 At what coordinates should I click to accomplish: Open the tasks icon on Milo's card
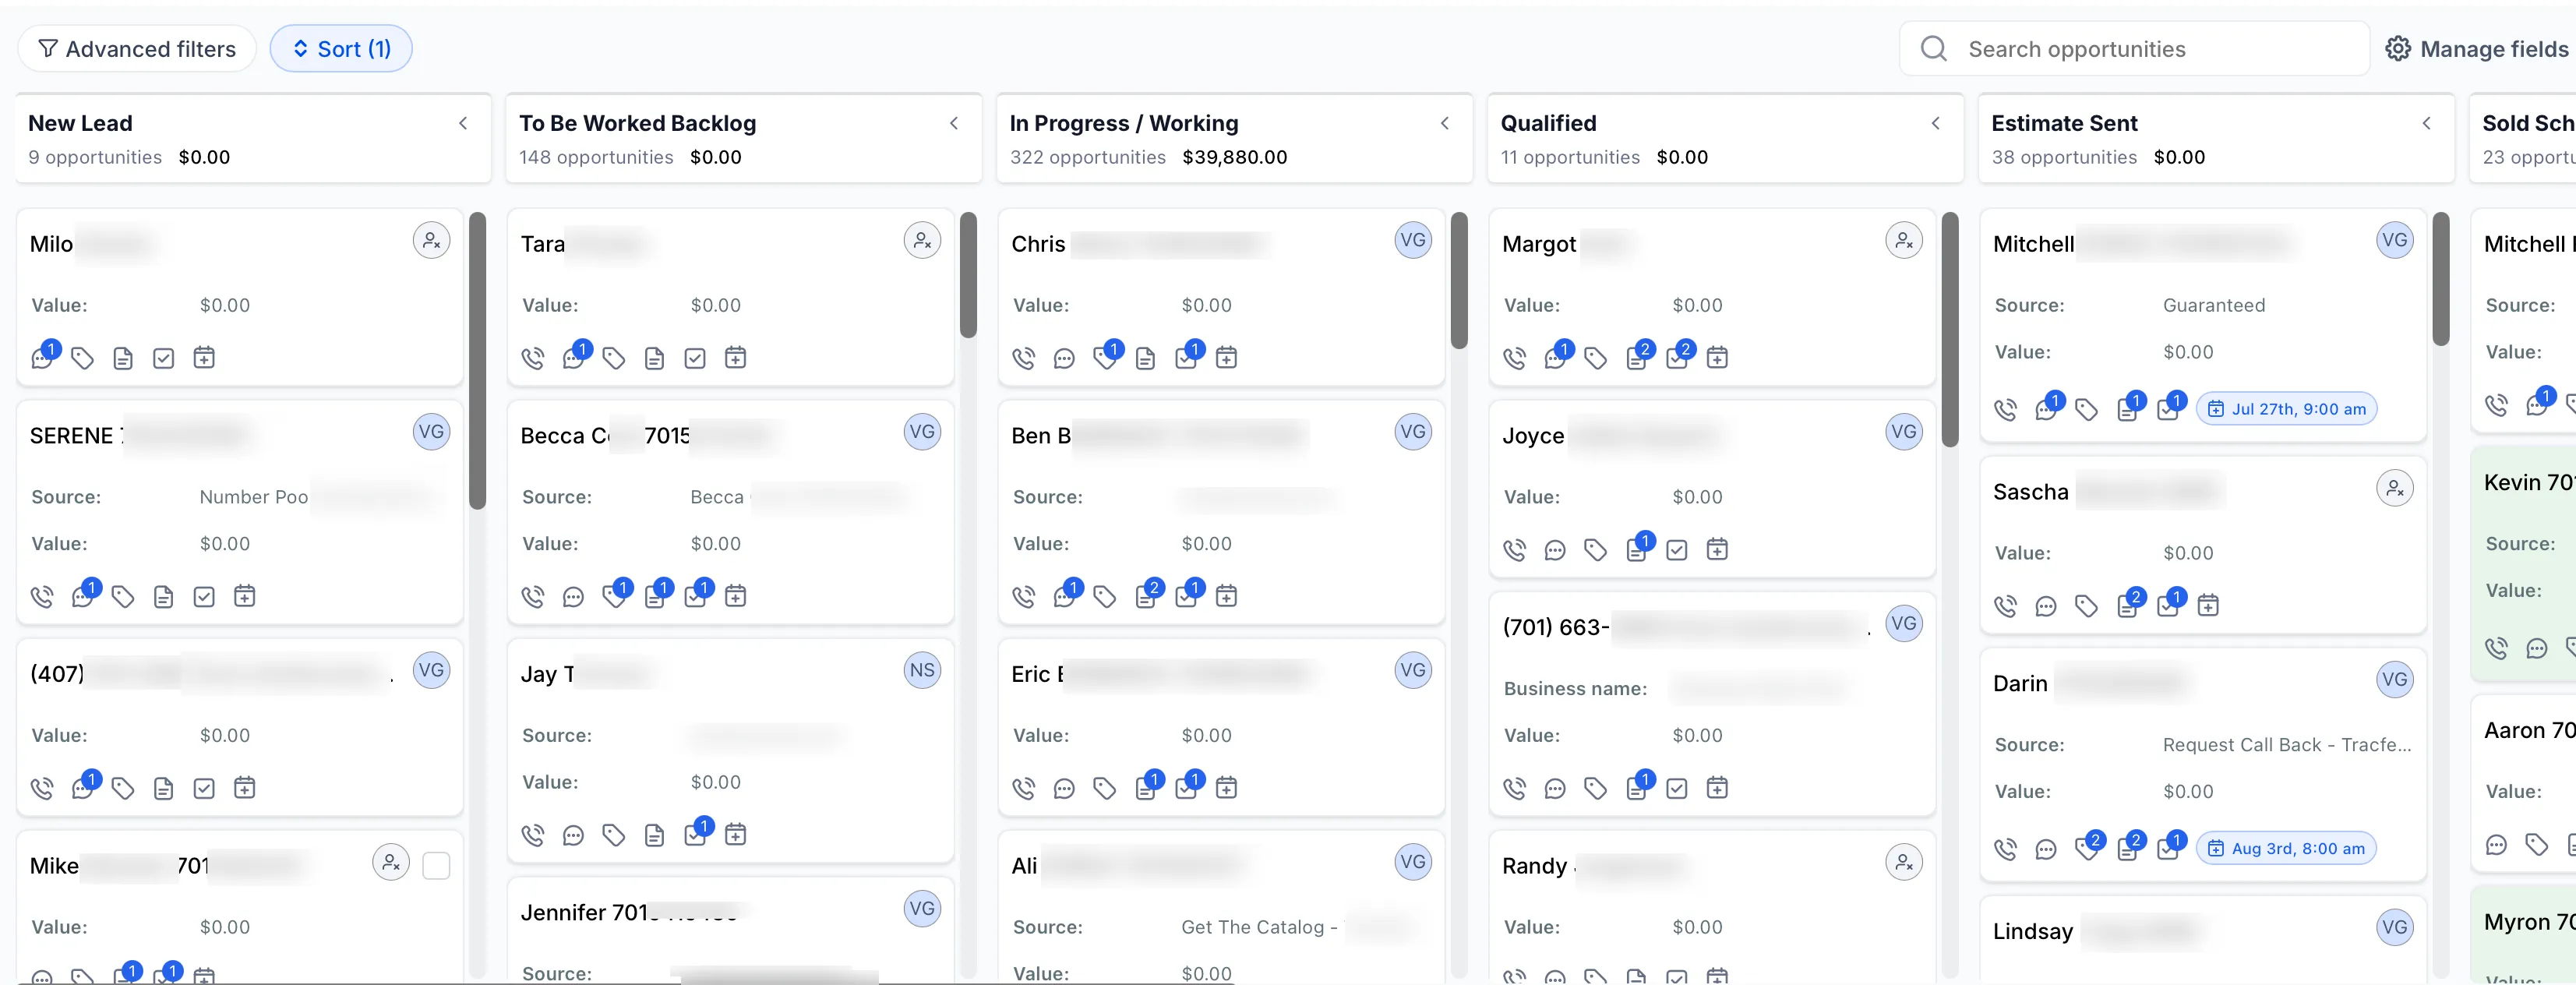tap(164, 358)
